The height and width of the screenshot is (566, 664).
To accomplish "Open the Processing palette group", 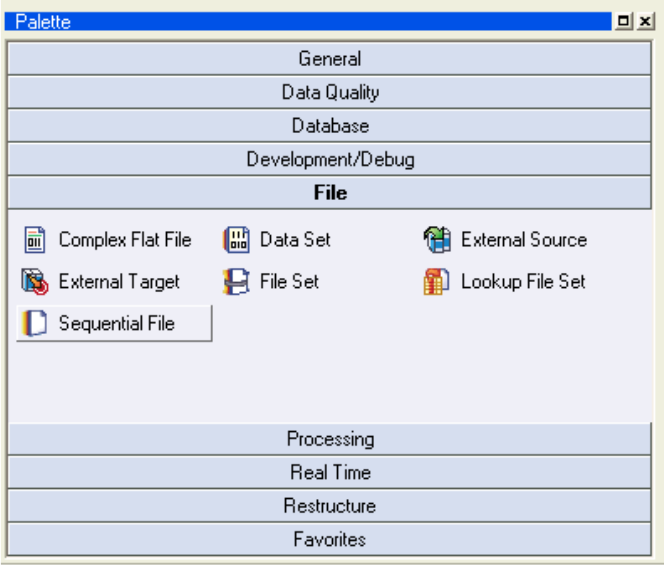I will point(330,439).
